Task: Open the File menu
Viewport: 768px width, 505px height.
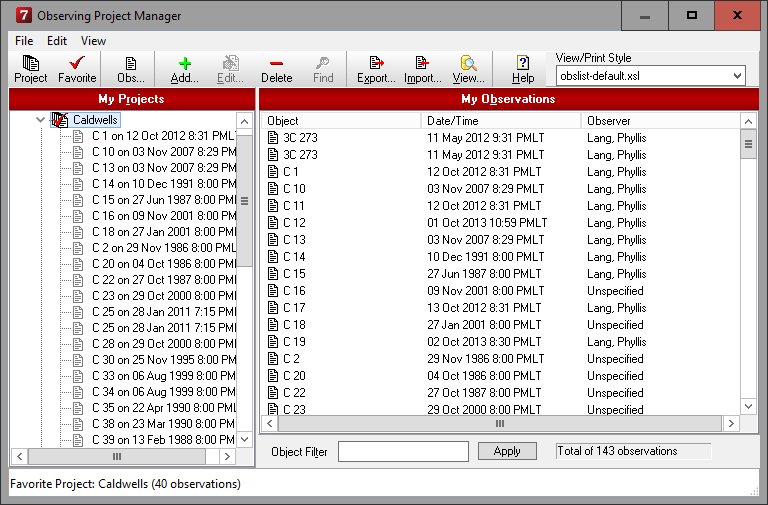Action: coord(24,41)
